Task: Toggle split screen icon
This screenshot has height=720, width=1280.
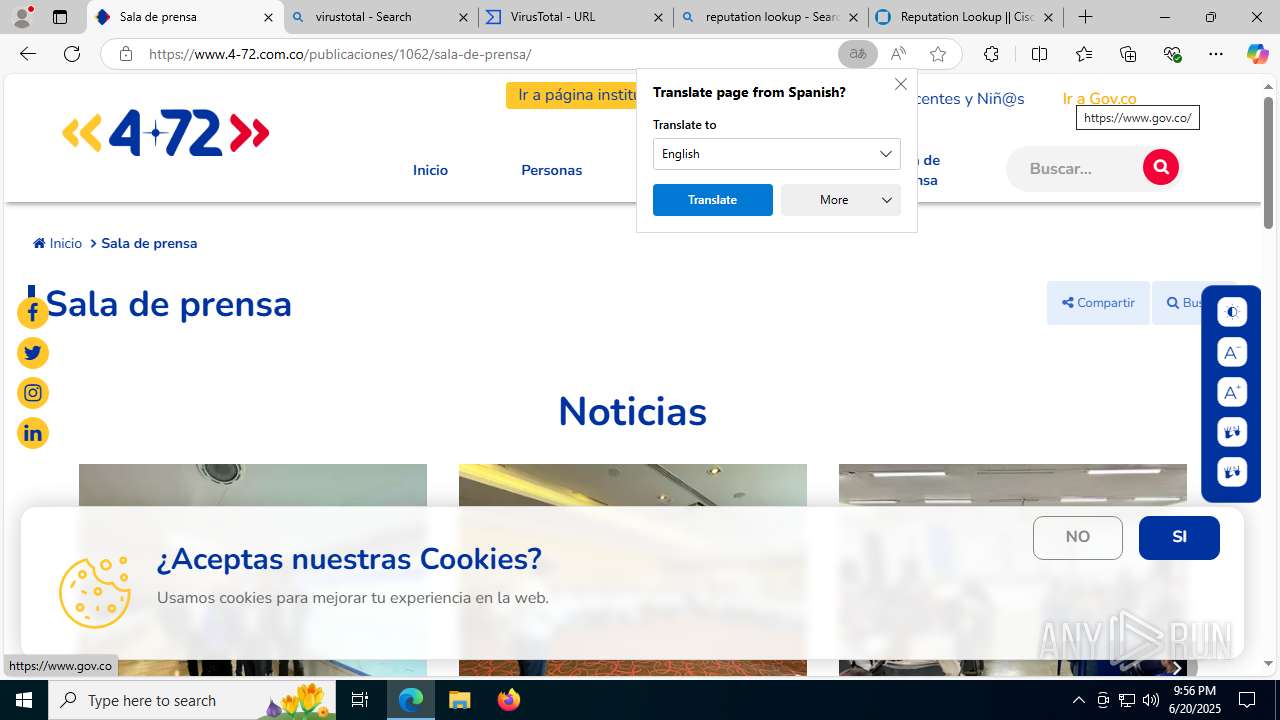Action: [1039, 54]
